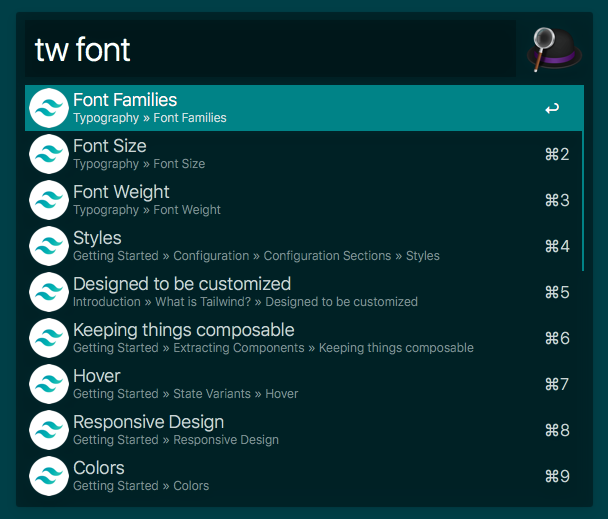Click subtitle 'Getting Started » State Variants » Hover'

186,394
